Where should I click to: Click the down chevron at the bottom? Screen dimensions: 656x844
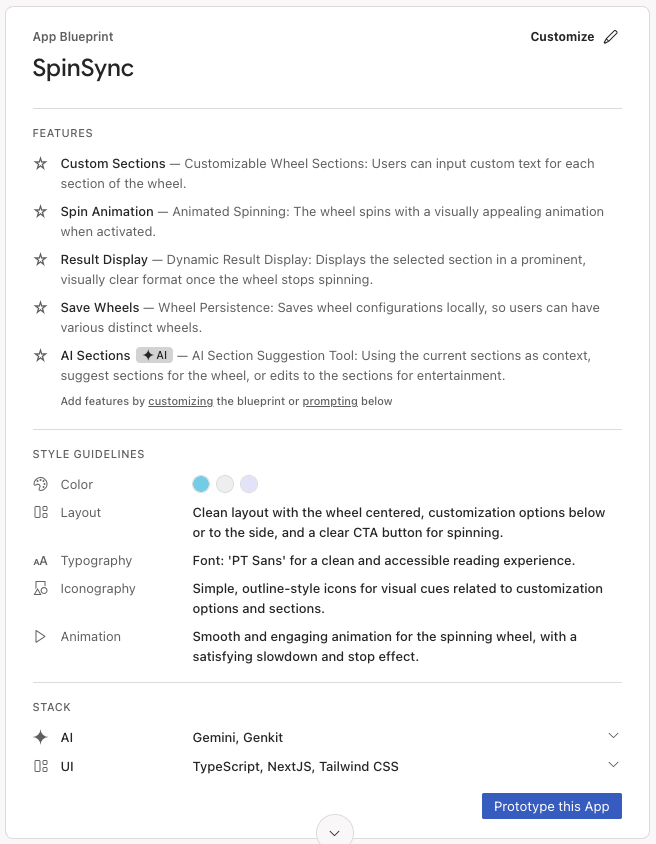pyautogui.click(x=334, y=831)
